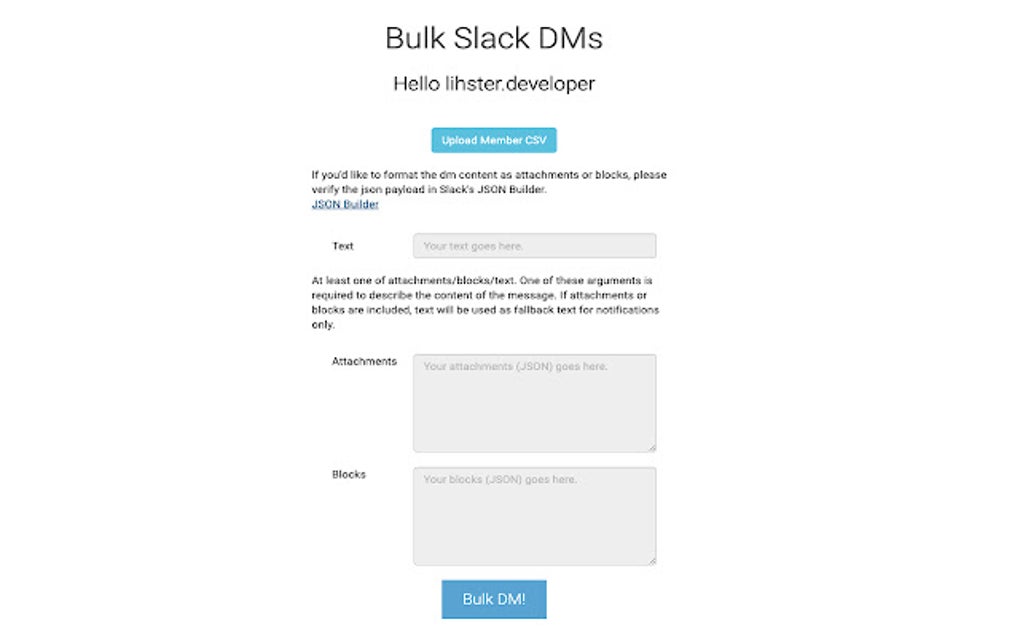Image resolution: width=1020 pixels, height=638 pixels.
Task: Click the Hello lihster.developer greeting text
Action: 493,84
